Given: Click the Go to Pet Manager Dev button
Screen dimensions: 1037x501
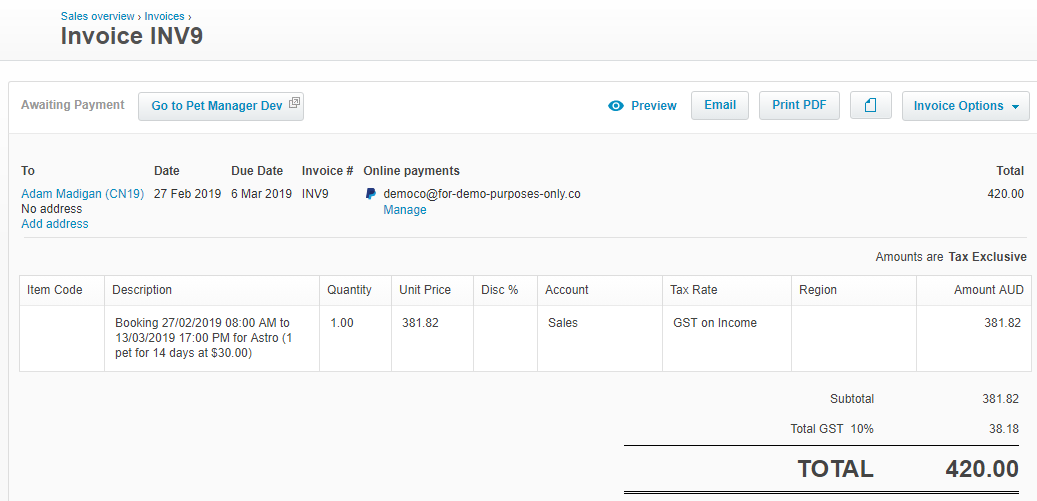Looking at the screenshot, I should click(217, 106).
